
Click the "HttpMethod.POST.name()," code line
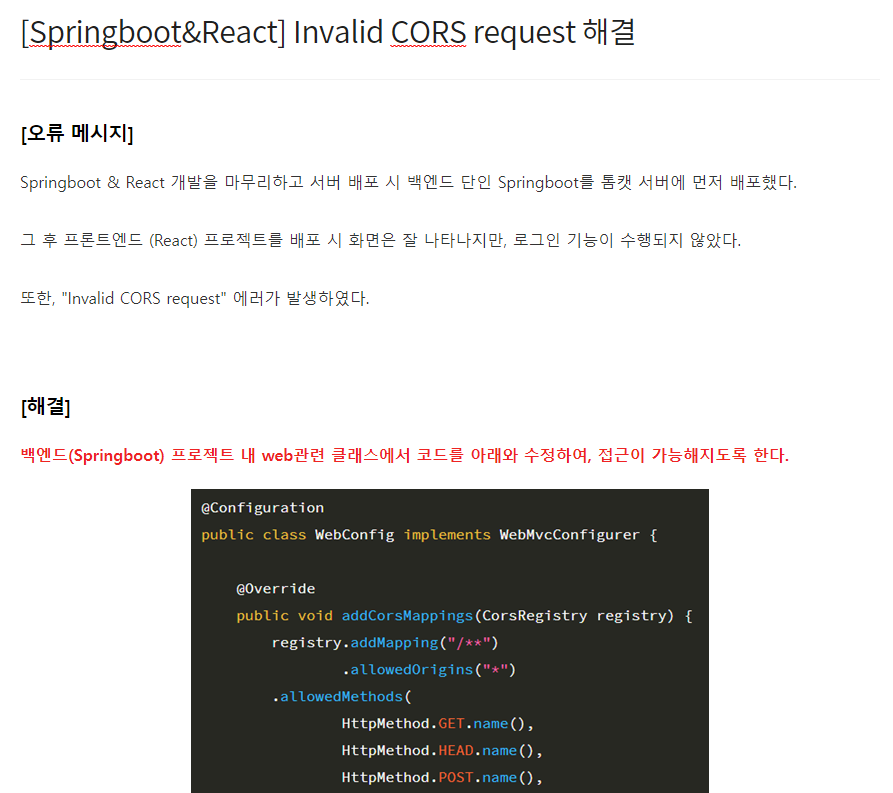442,778
